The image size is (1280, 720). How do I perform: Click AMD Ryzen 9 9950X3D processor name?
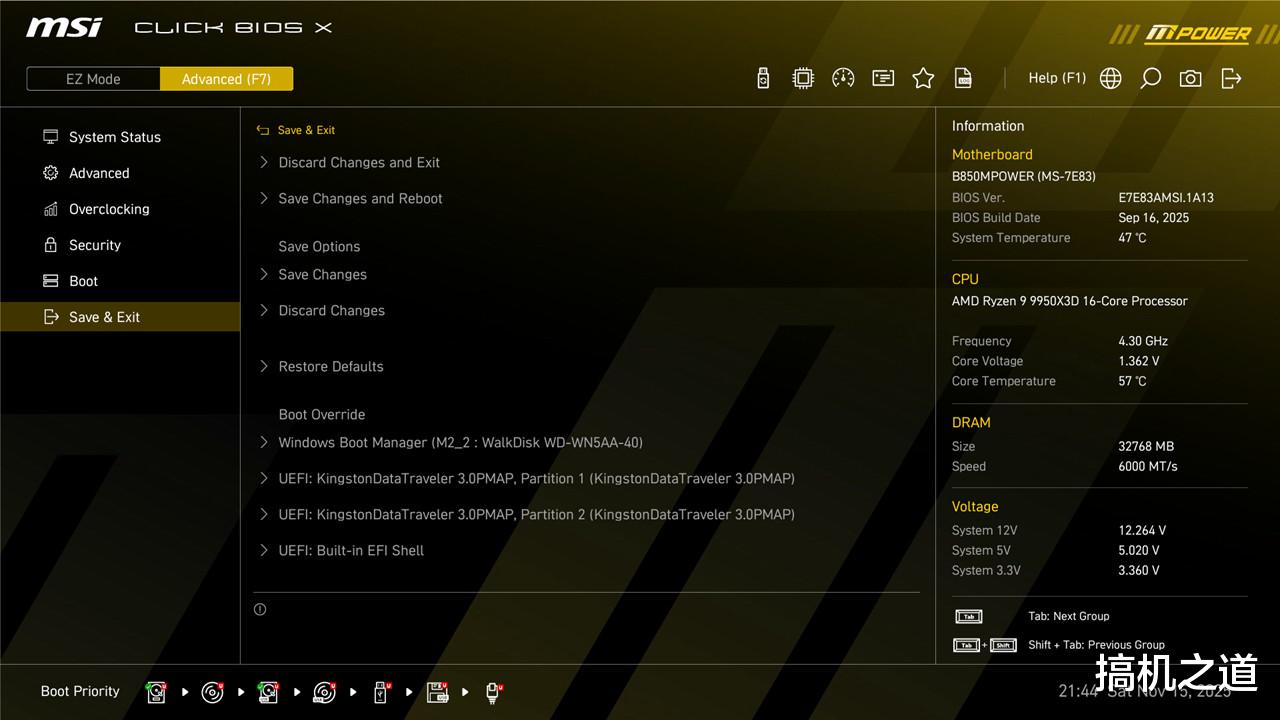pos(1070,301)
